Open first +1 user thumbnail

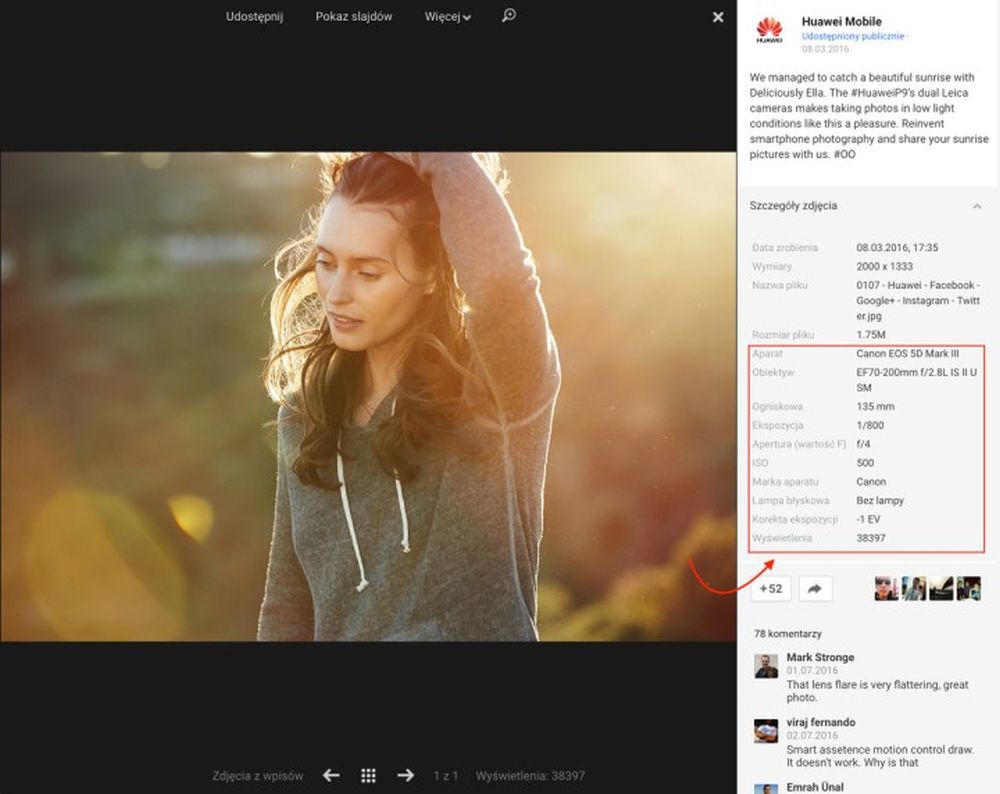pos(886,589)
